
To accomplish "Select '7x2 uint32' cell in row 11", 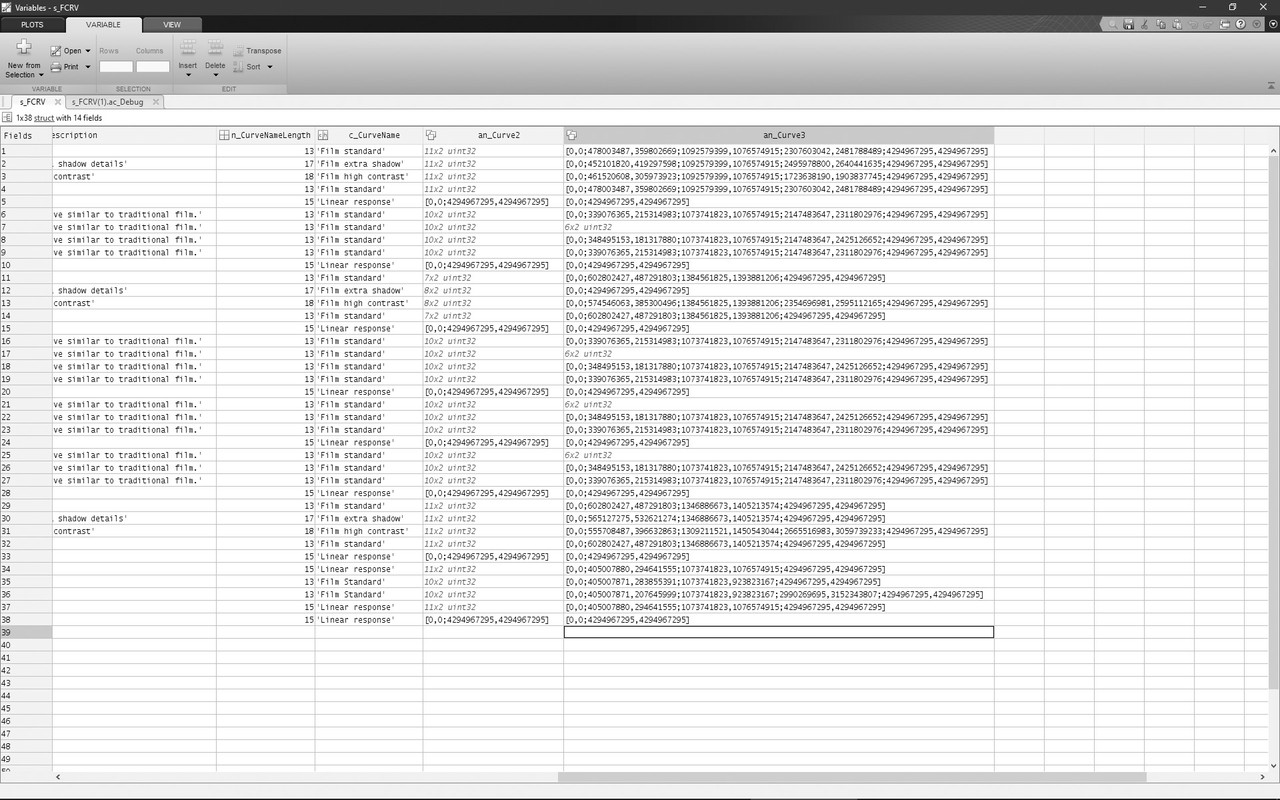I will (493, 278).
